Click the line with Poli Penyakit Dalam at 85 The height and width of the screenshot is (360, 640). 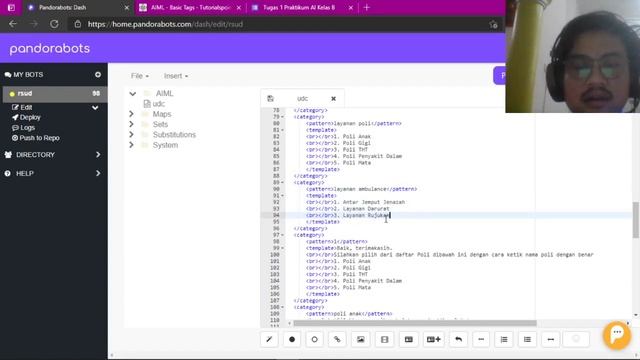[354, 156]
